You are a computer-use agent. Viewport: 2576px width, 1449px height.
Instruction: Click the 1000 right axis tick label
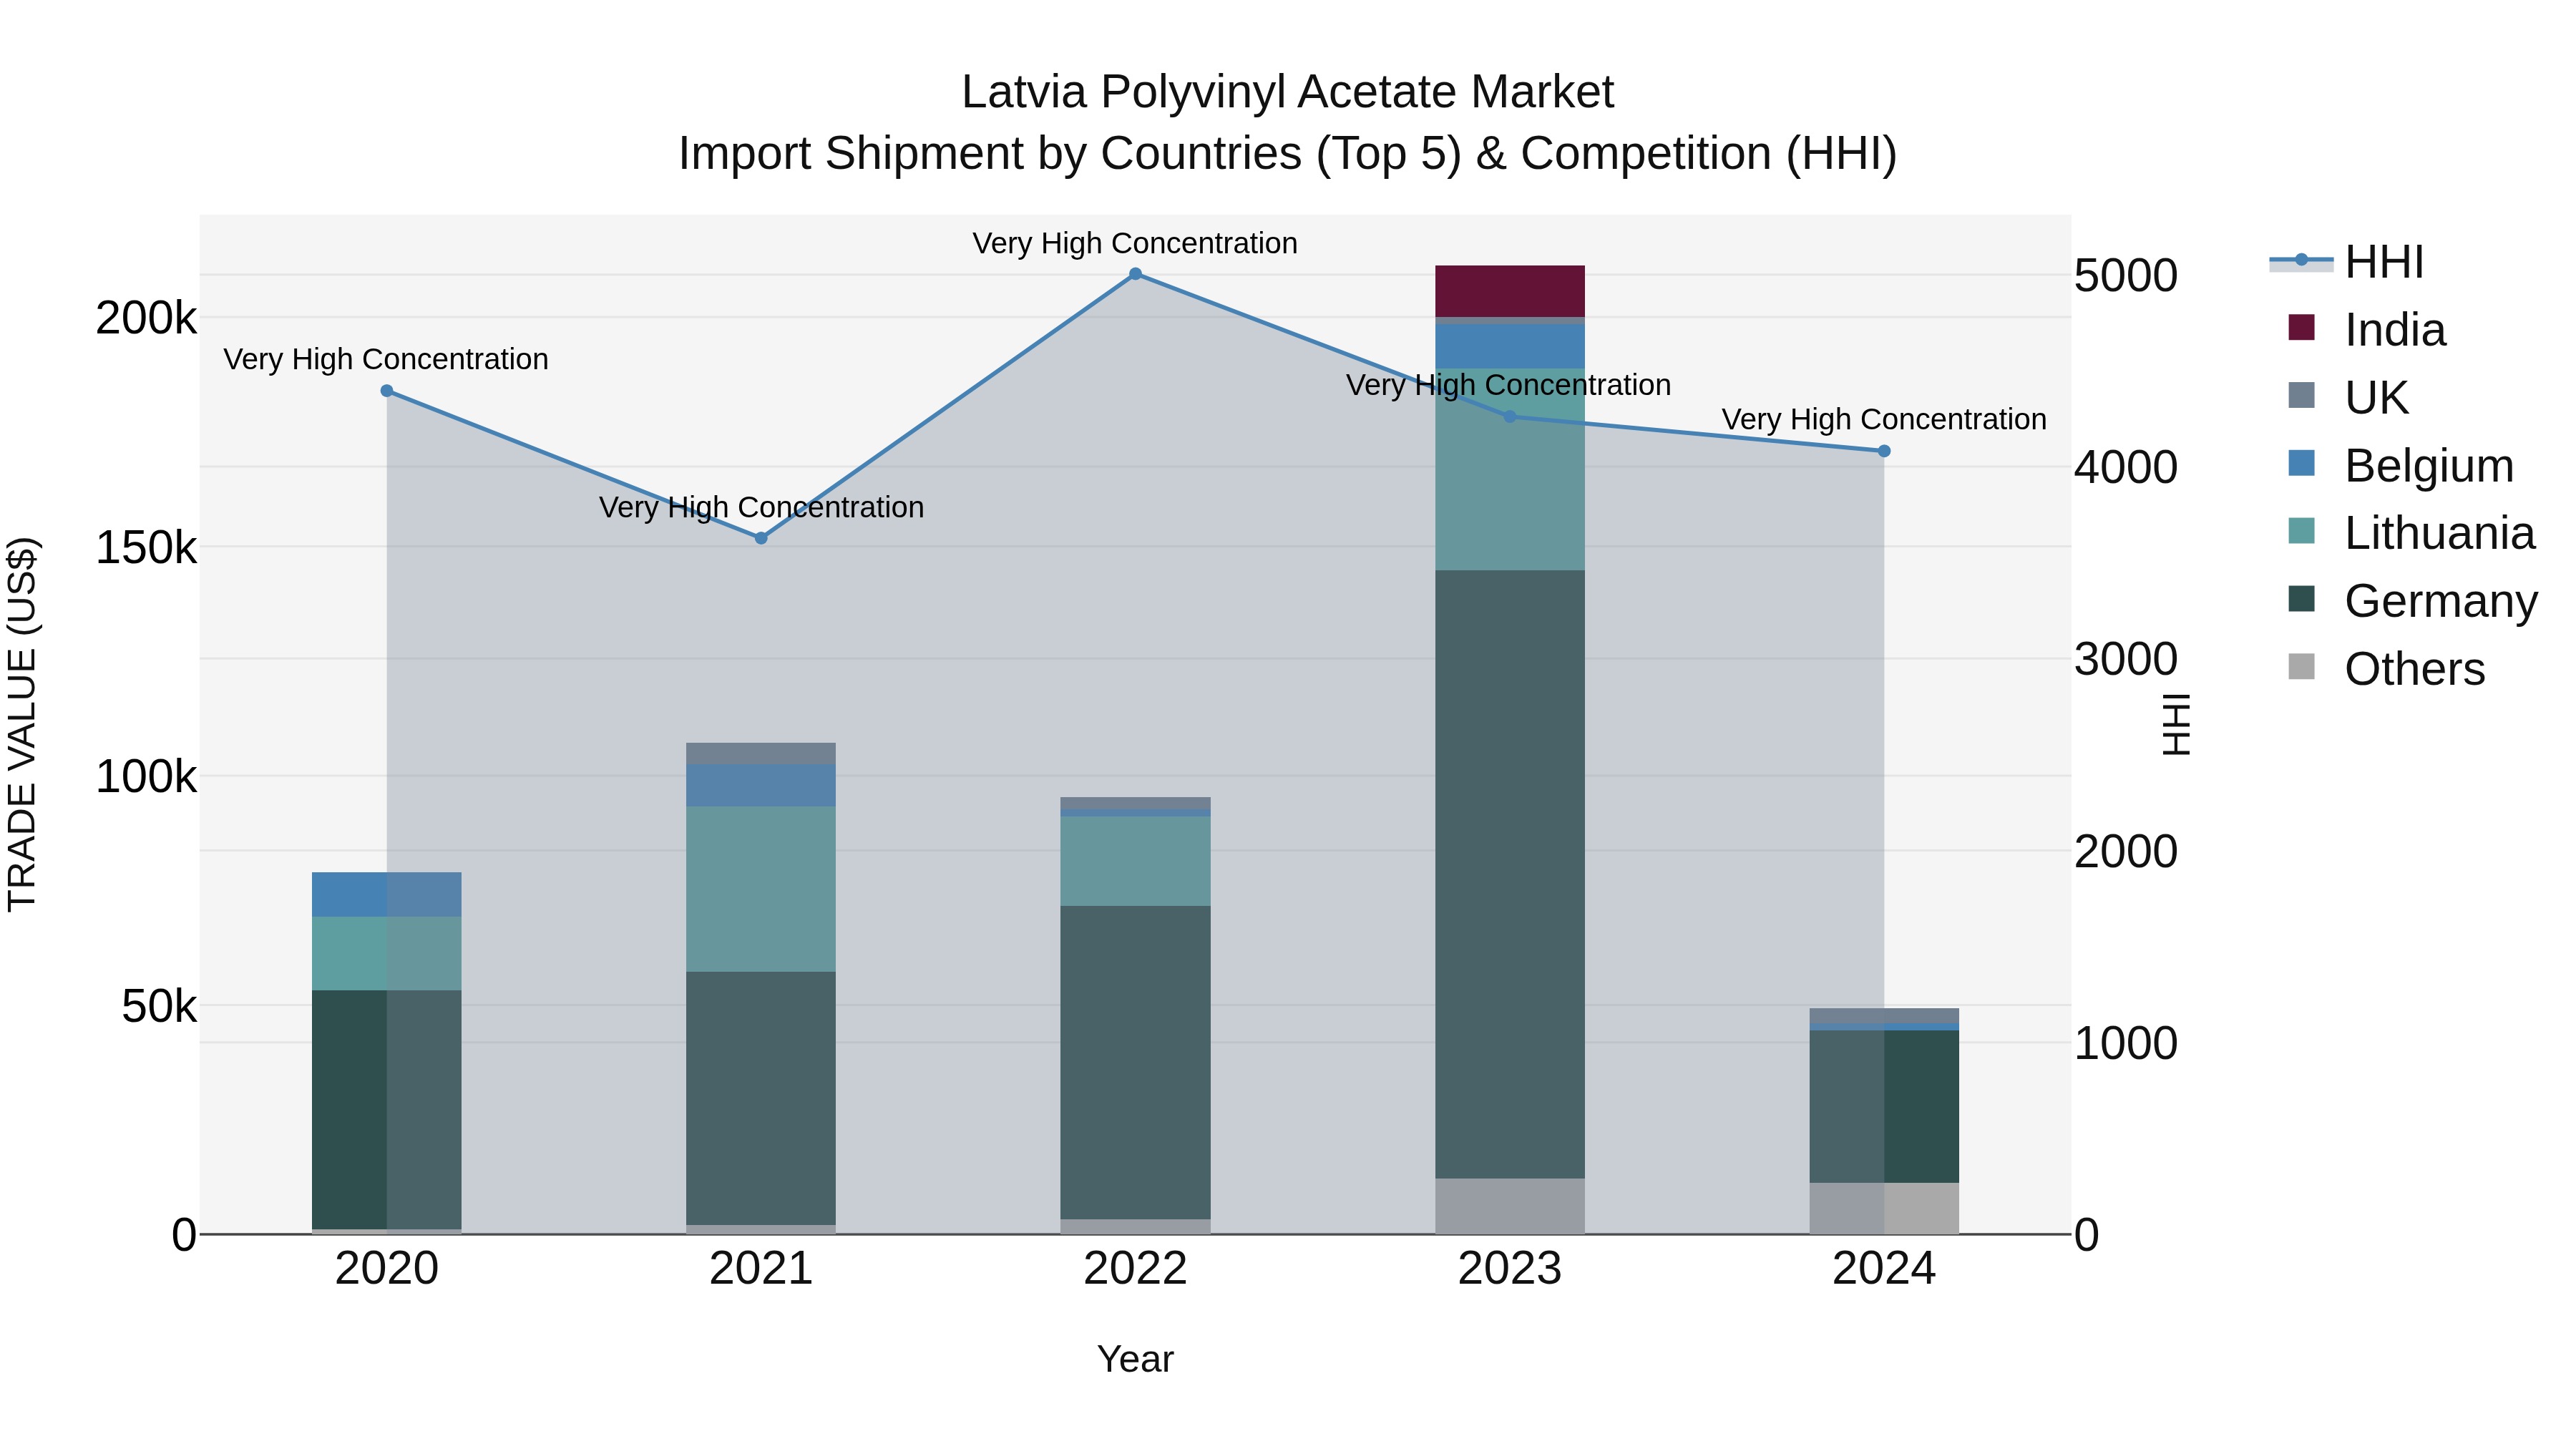[x=2125, y=1044]
